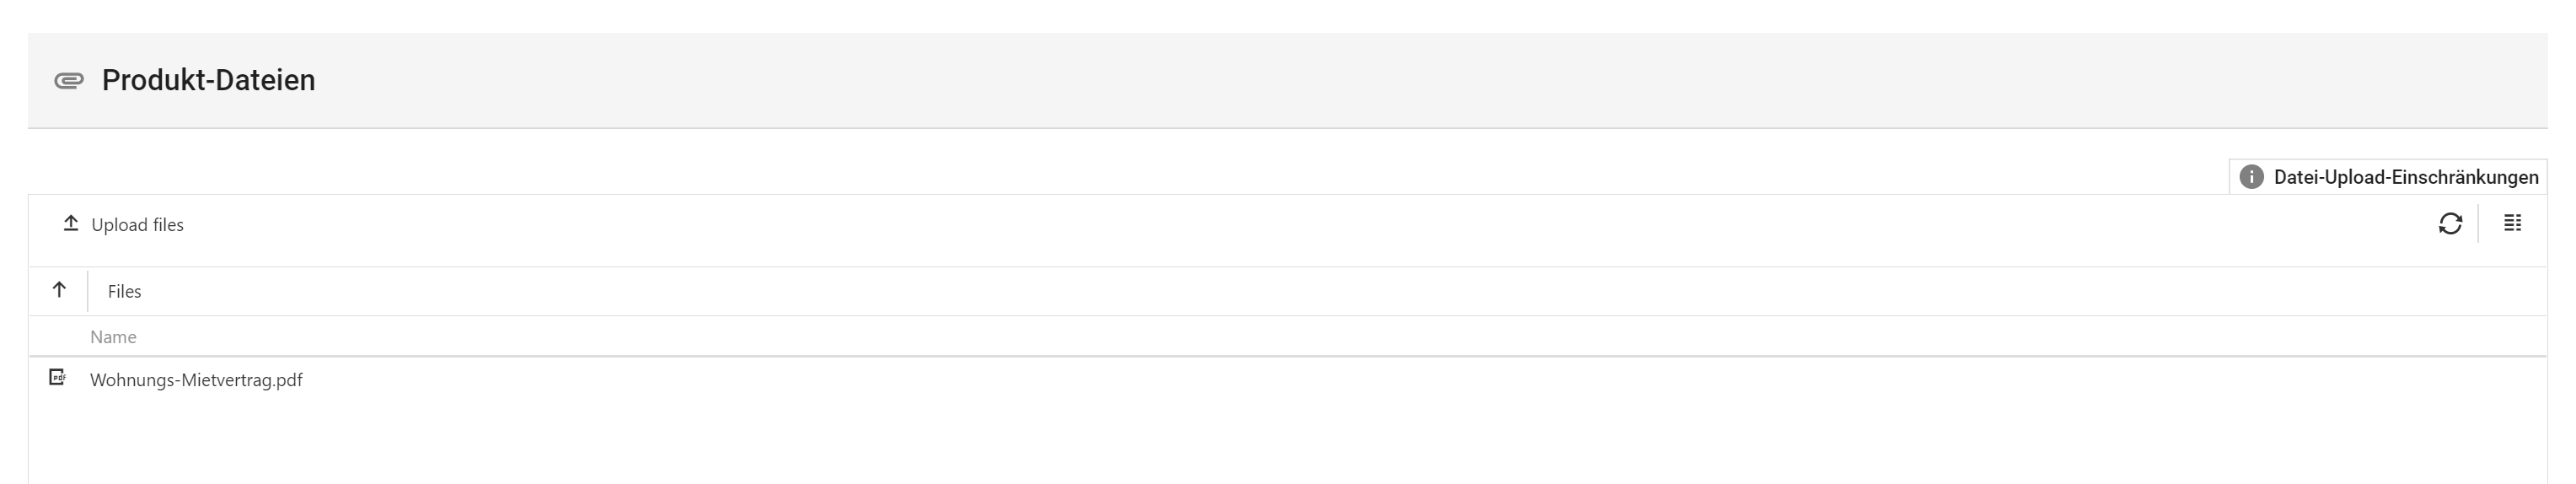Click the paperclip icon beside Produkt-Dateien

click(x=68, y=81)
